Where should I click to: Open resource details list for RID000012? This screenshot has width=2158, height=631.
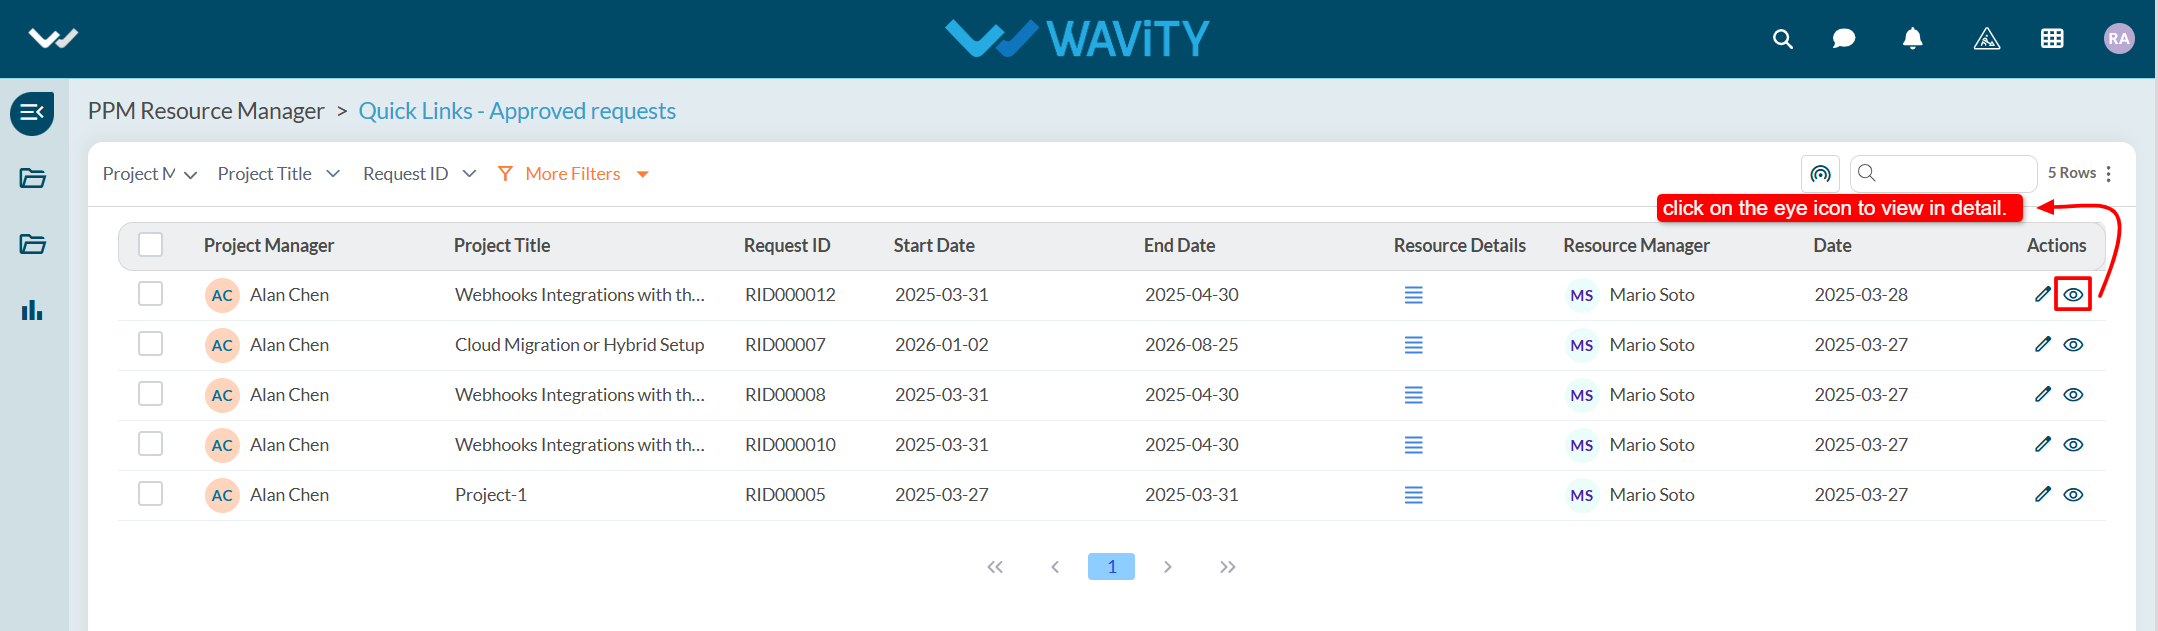pos(1413,295)
